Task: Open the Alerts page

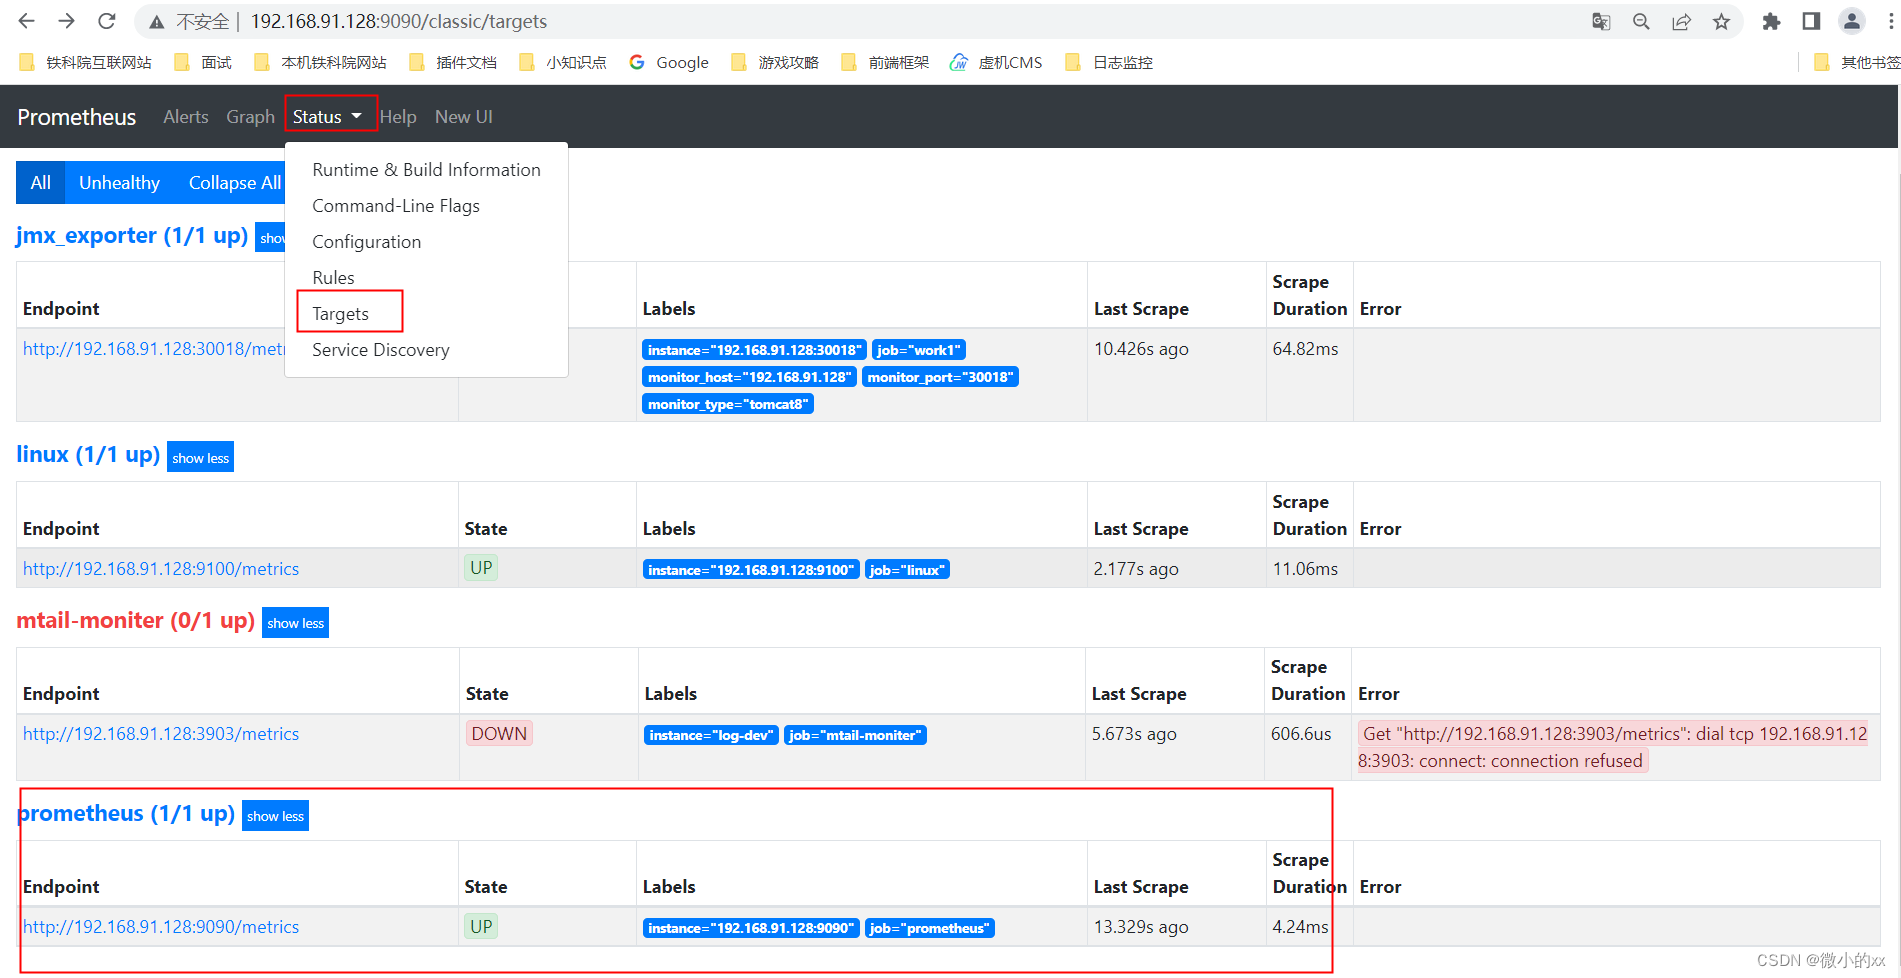Action: pos(186,117)
